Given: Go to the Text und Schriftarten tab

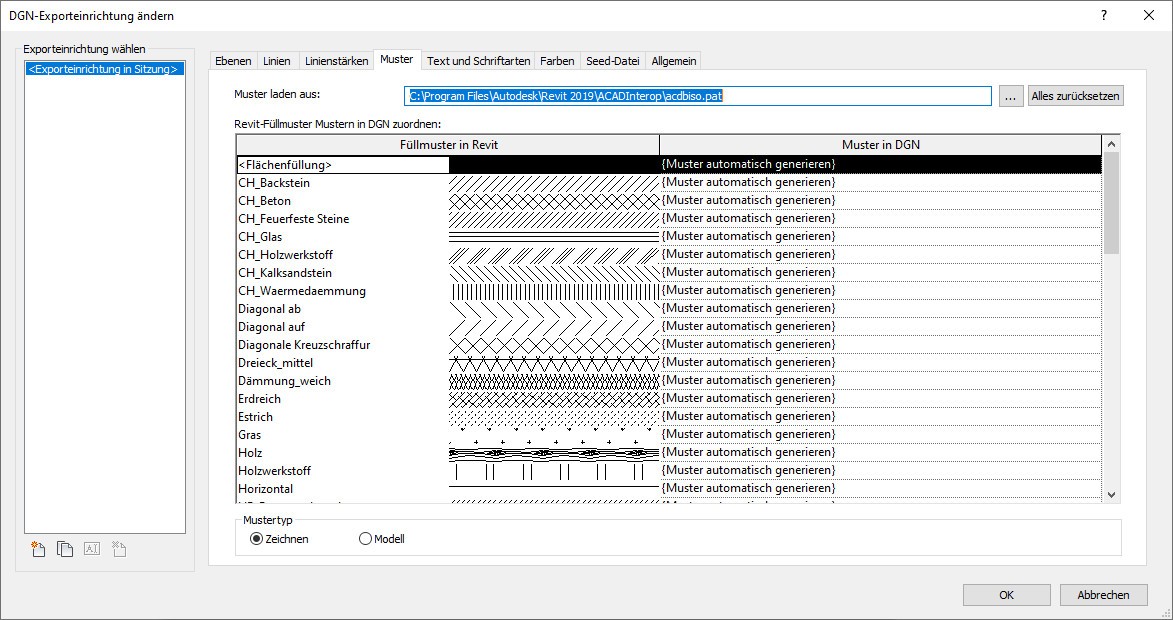Looking at the screenshot, I should pyautogui.click(x=478, y=61).
